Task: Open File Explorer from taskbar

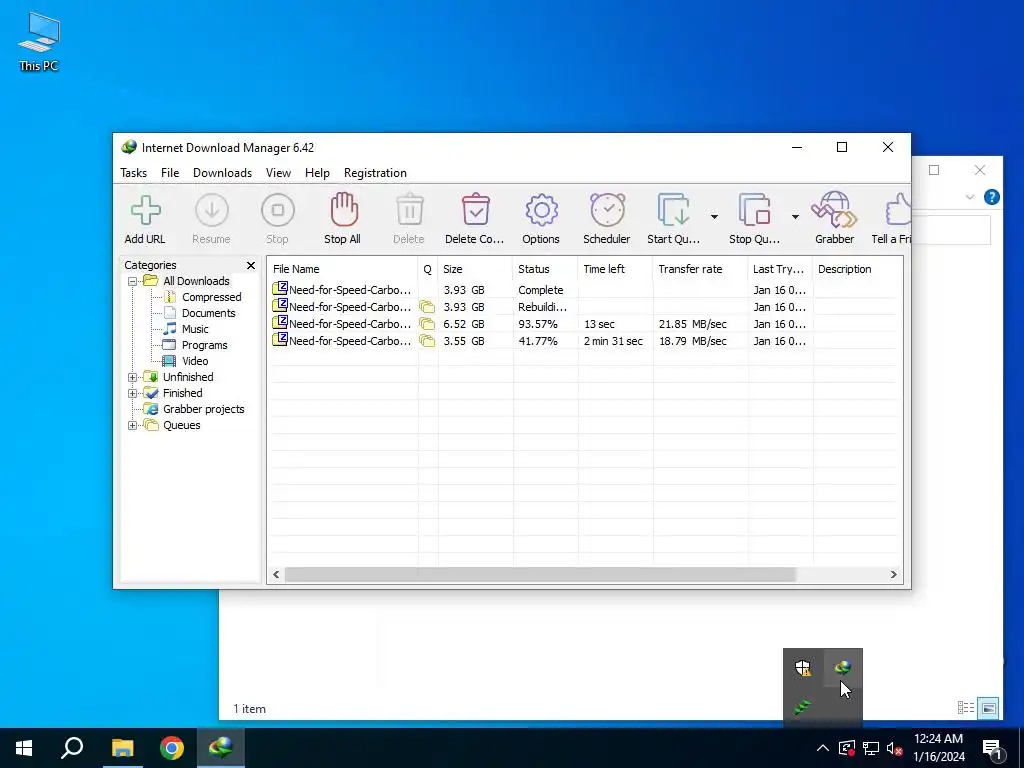Action: click(x=122, y=748)
